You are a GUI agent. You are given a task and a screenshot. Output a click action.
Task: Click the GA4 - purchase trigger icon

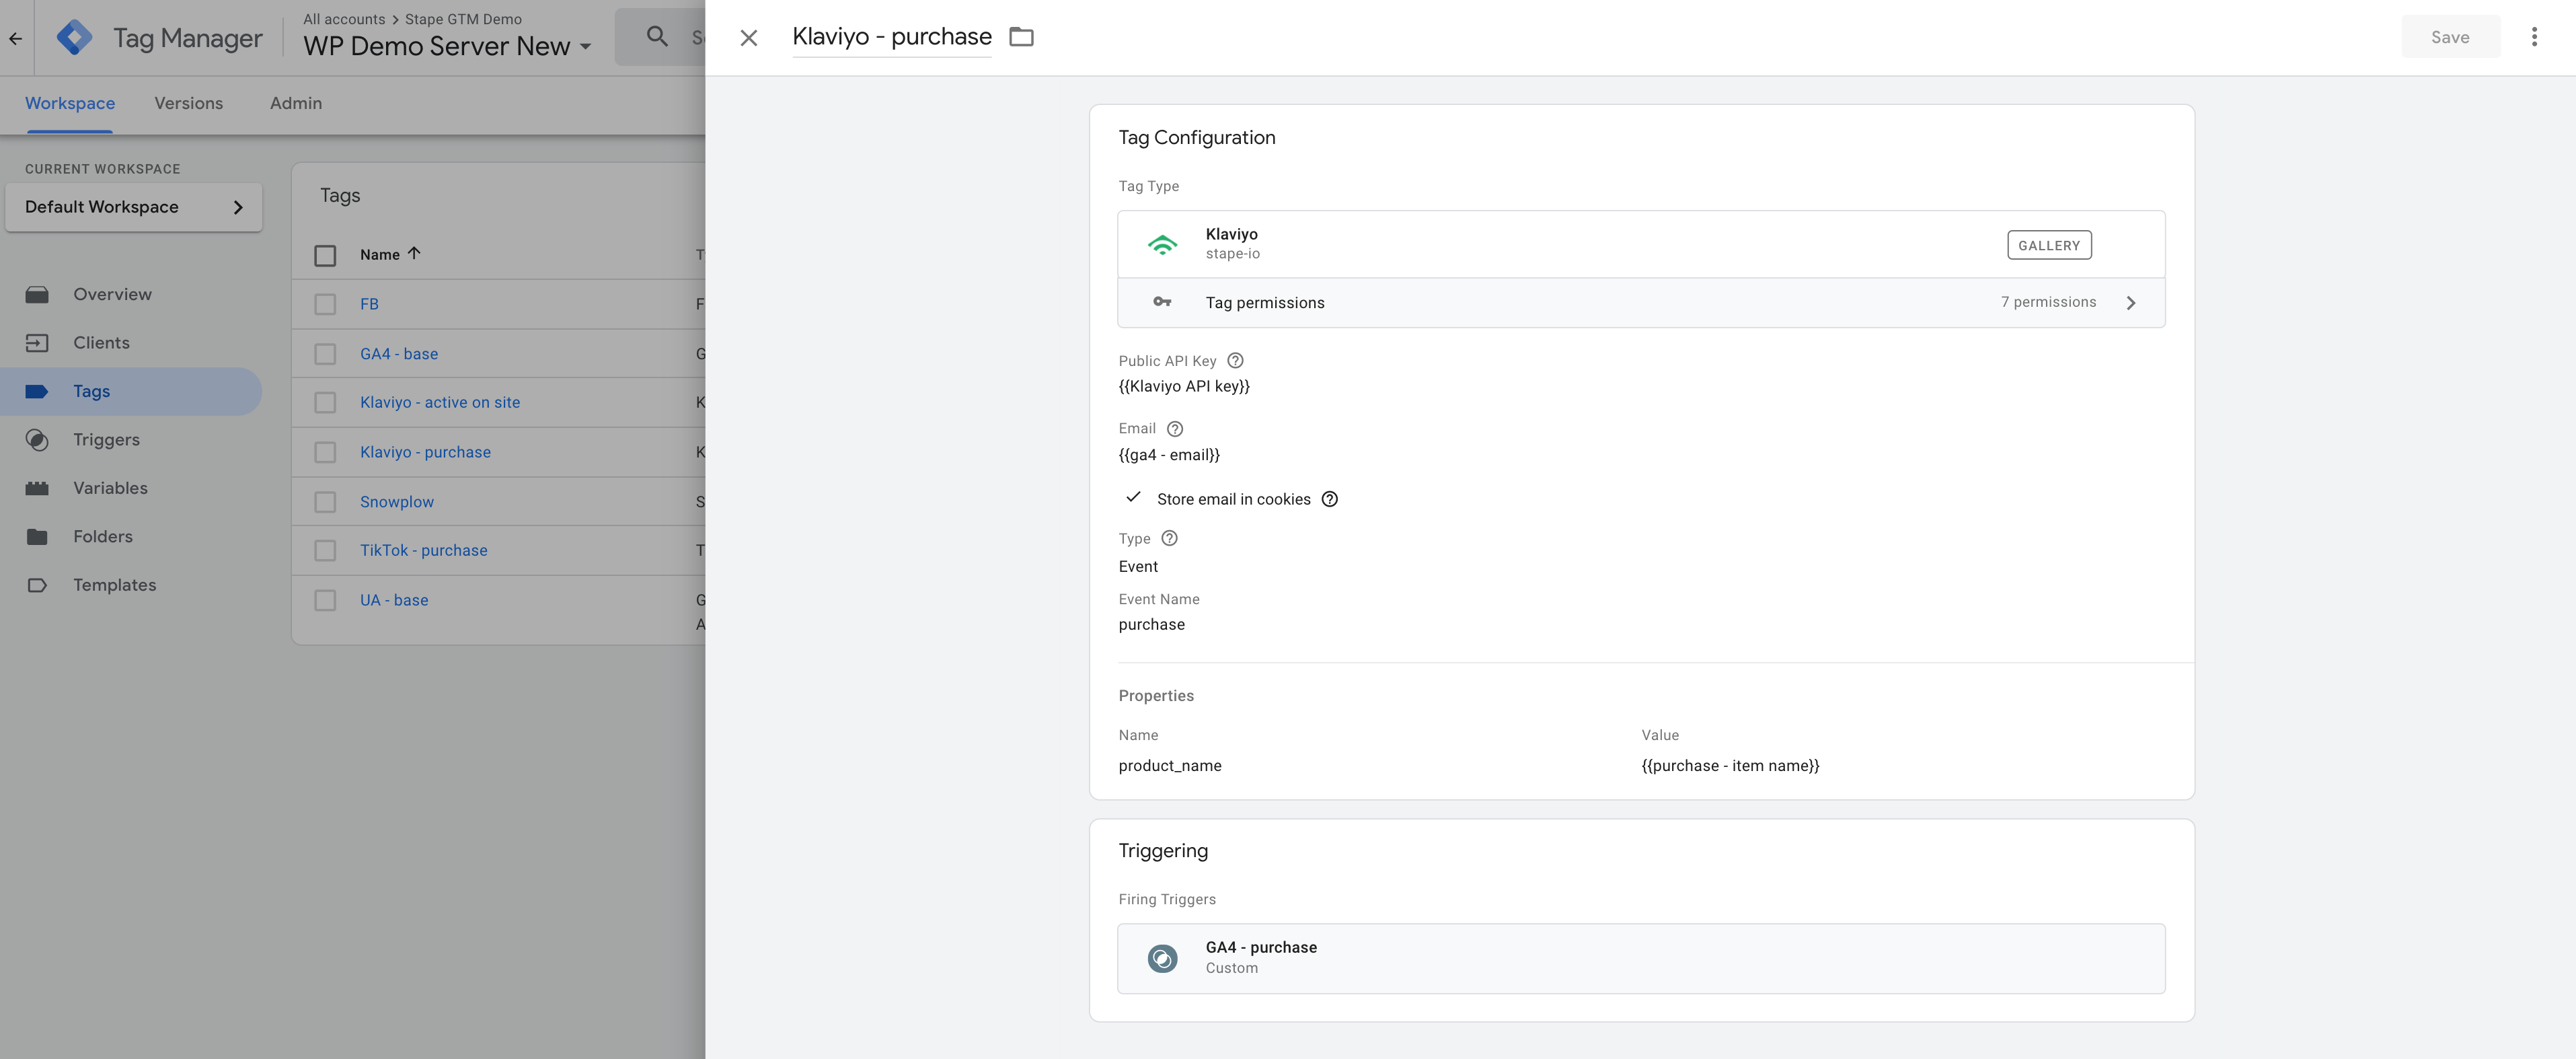point(1162,958)
